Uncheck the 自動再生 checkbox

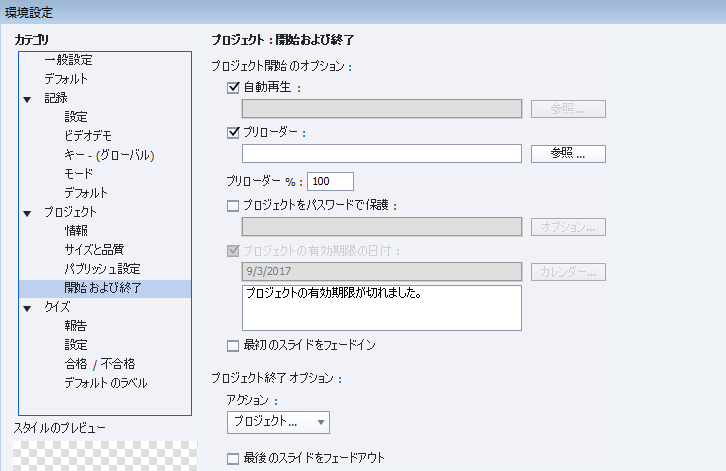pos(234,88)
